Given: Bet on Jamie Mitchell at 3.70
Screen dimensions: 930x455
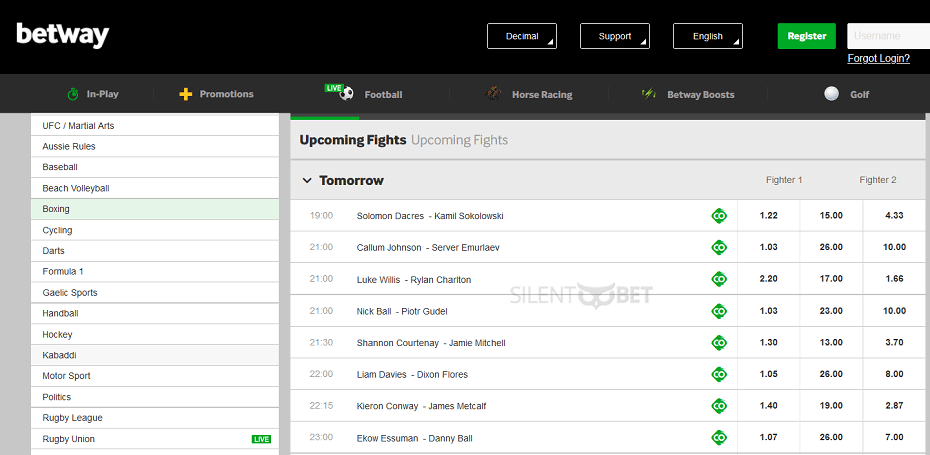Looking at the screenshot, I should coord(894,342).
